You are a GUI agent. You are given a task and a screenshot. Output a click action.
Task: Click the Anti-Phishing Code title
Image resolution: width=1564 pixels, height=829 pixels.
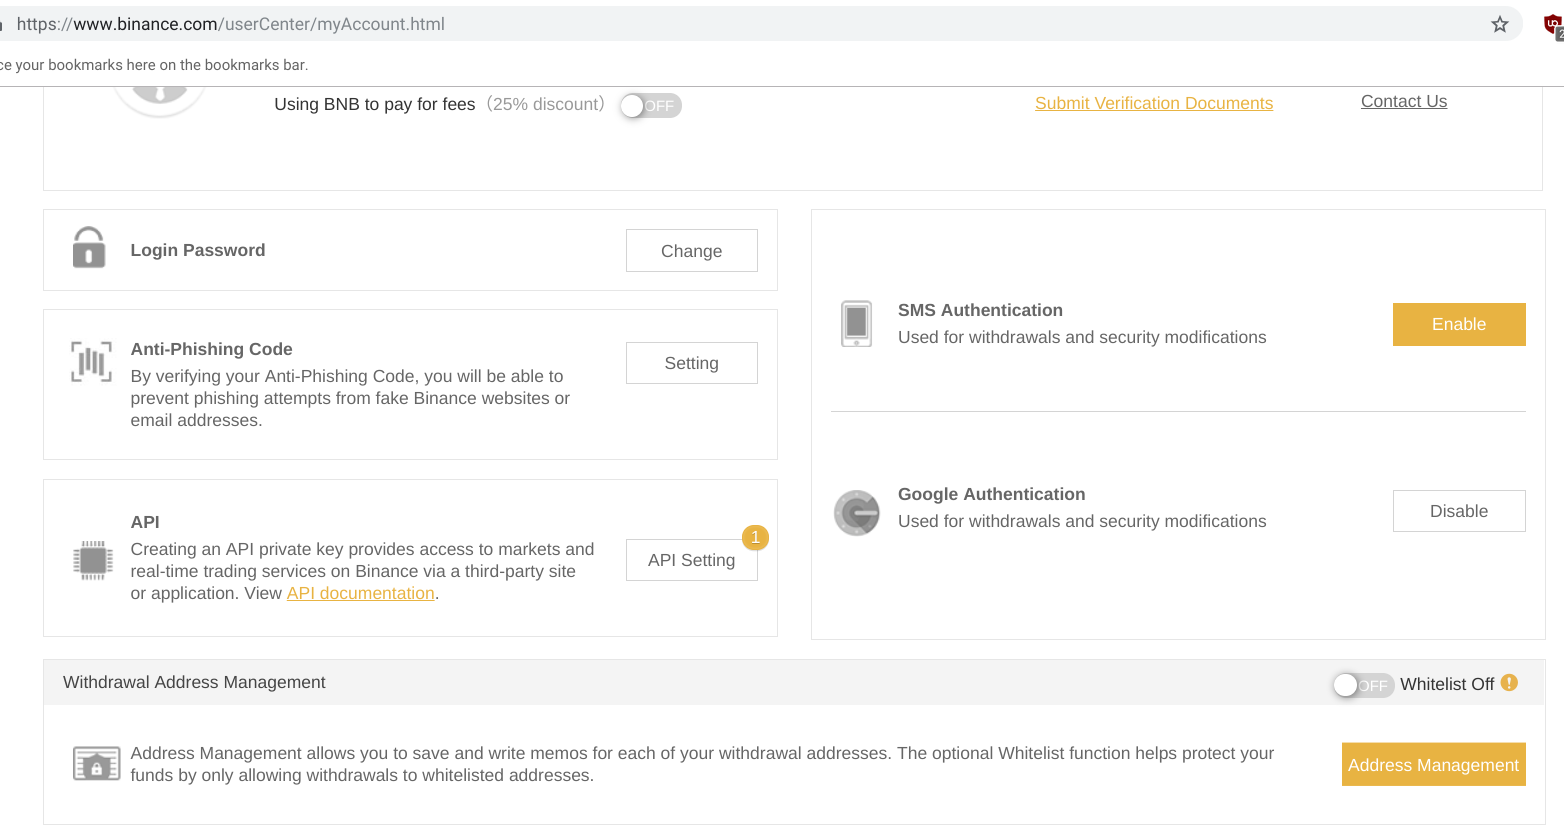pos(211,349)
